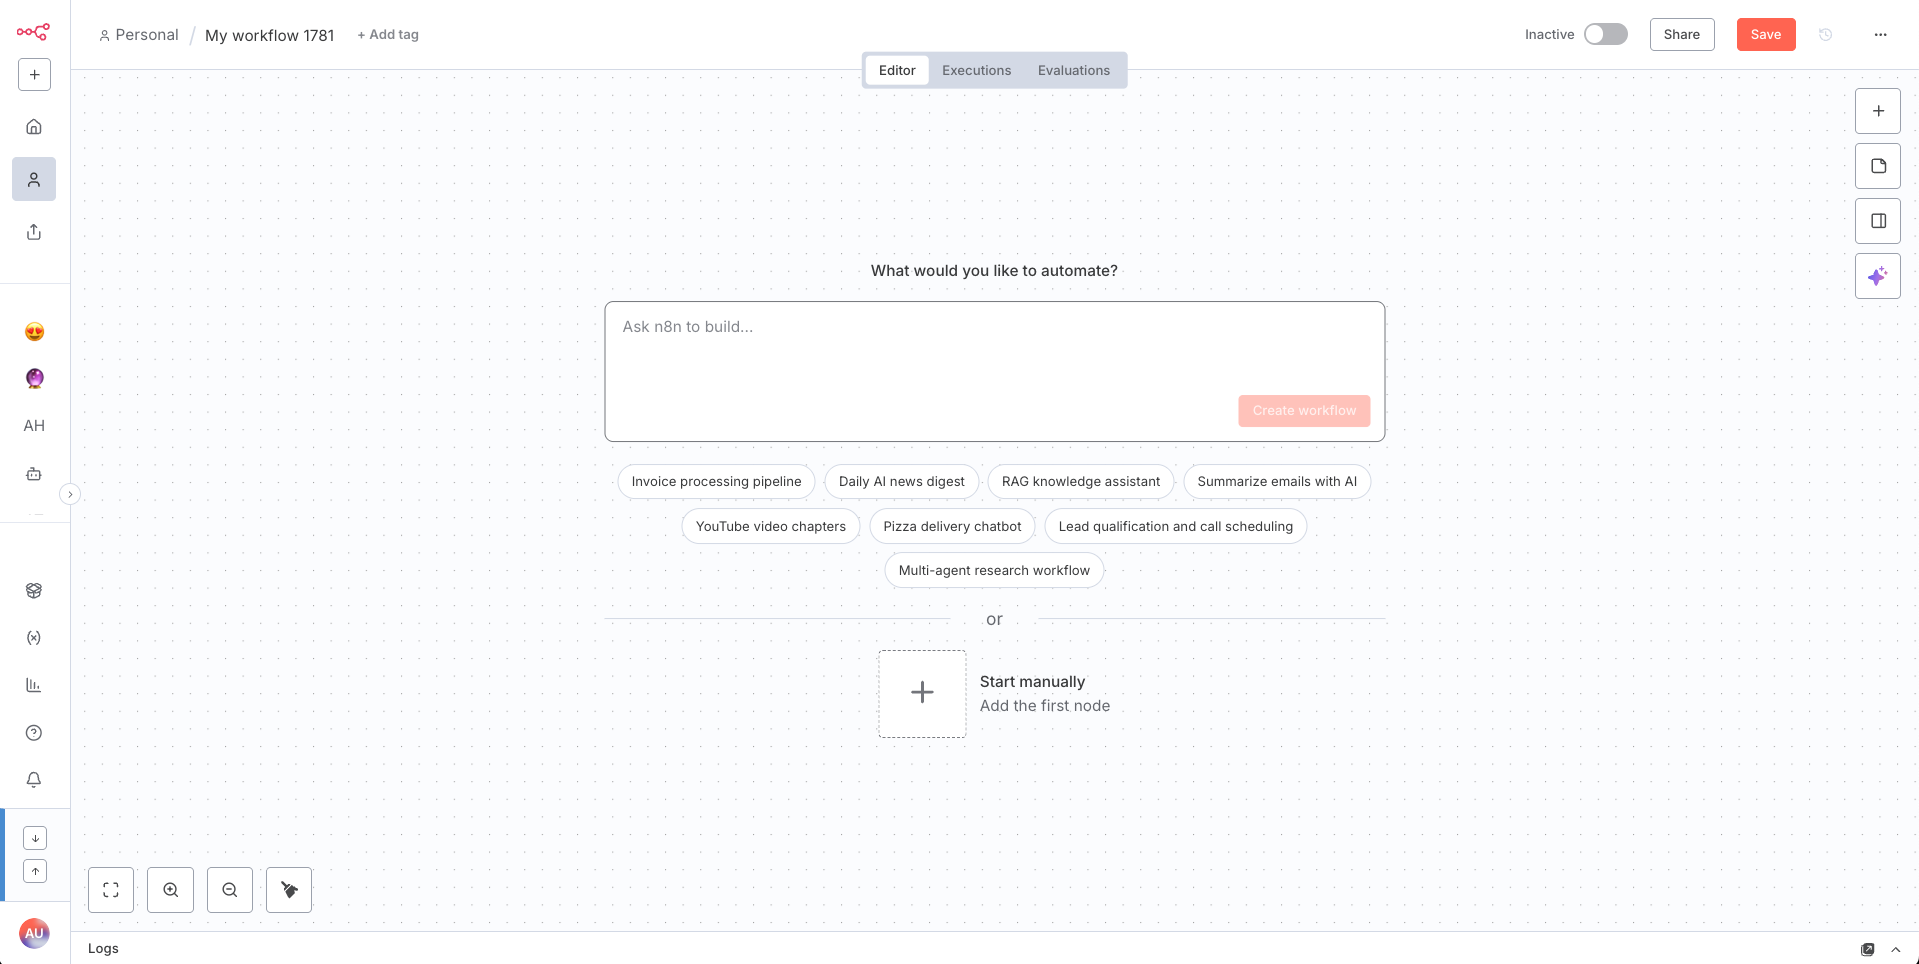The image size is (1919, 964).
Task: Open the workflow more options menu
Action: tap(1880, 35)
